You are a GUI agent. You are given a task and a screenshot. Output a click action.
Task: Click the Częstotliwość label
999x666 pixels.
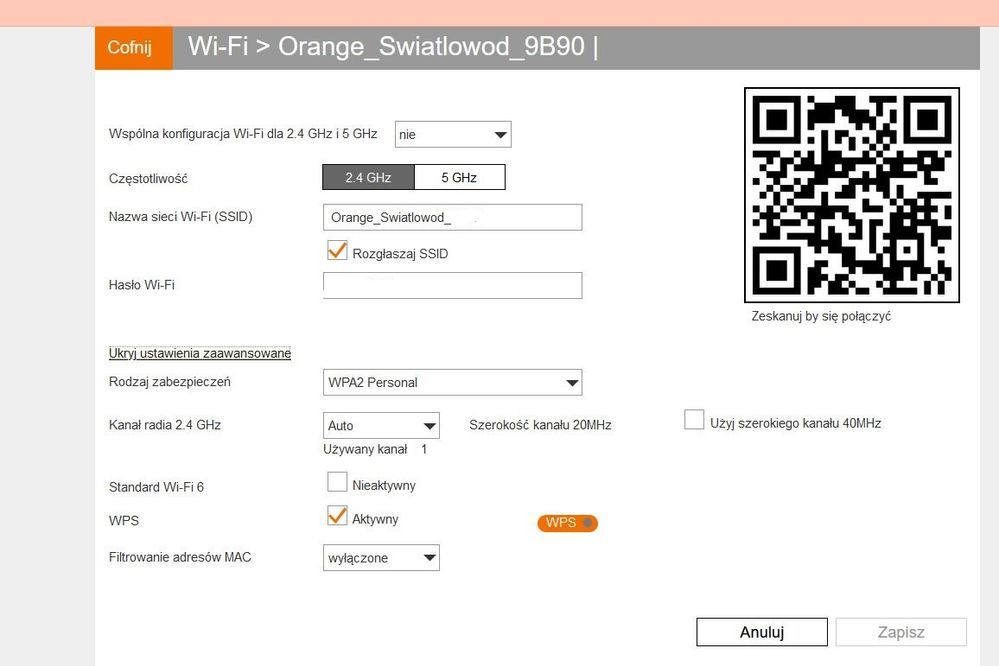148,178
